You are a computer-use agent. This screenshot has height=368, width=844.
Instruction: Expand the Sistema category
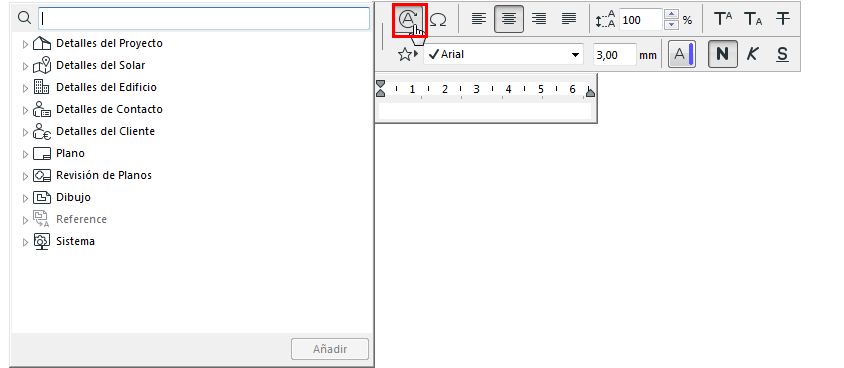pyautogui.click(x=25, y=243)
